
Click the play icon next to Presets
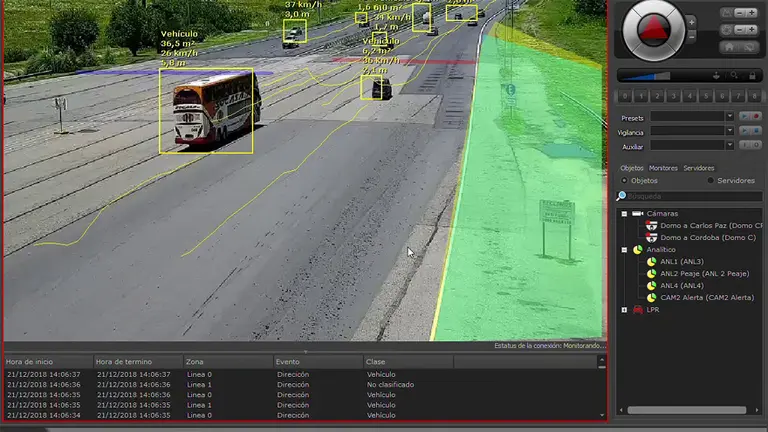coord(742,117)
